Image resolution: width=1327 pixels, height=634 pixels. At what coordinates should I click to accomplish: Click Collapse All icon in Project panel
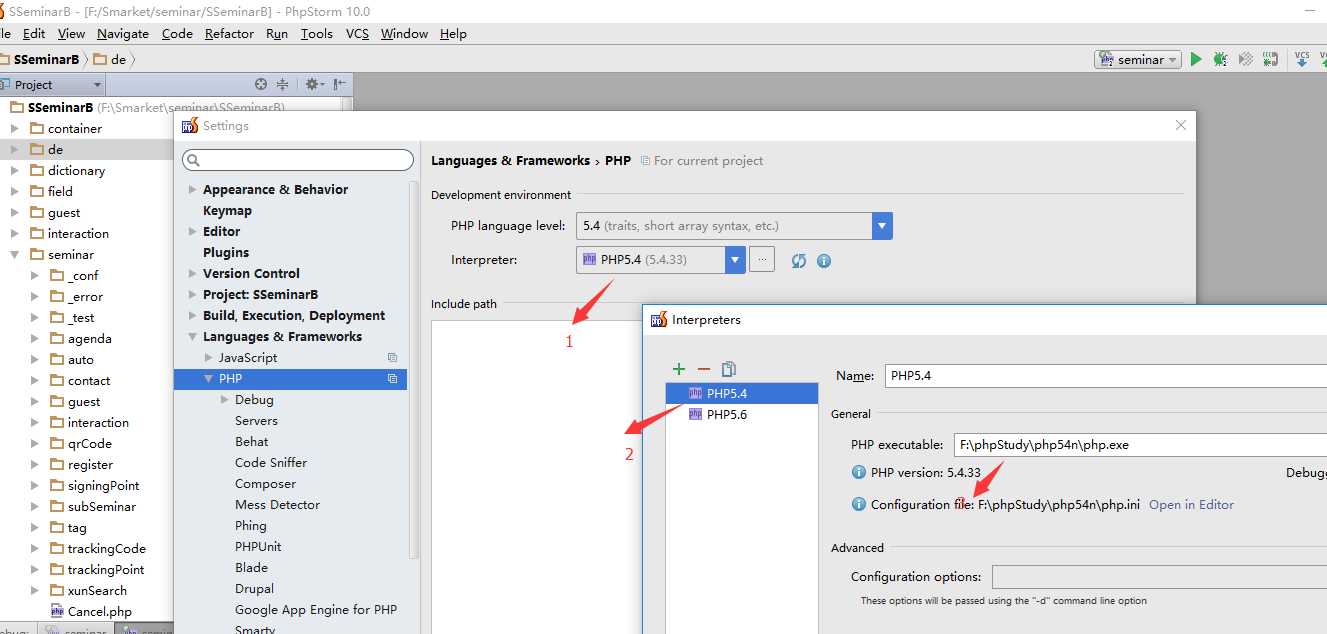[x=282, y=85]
